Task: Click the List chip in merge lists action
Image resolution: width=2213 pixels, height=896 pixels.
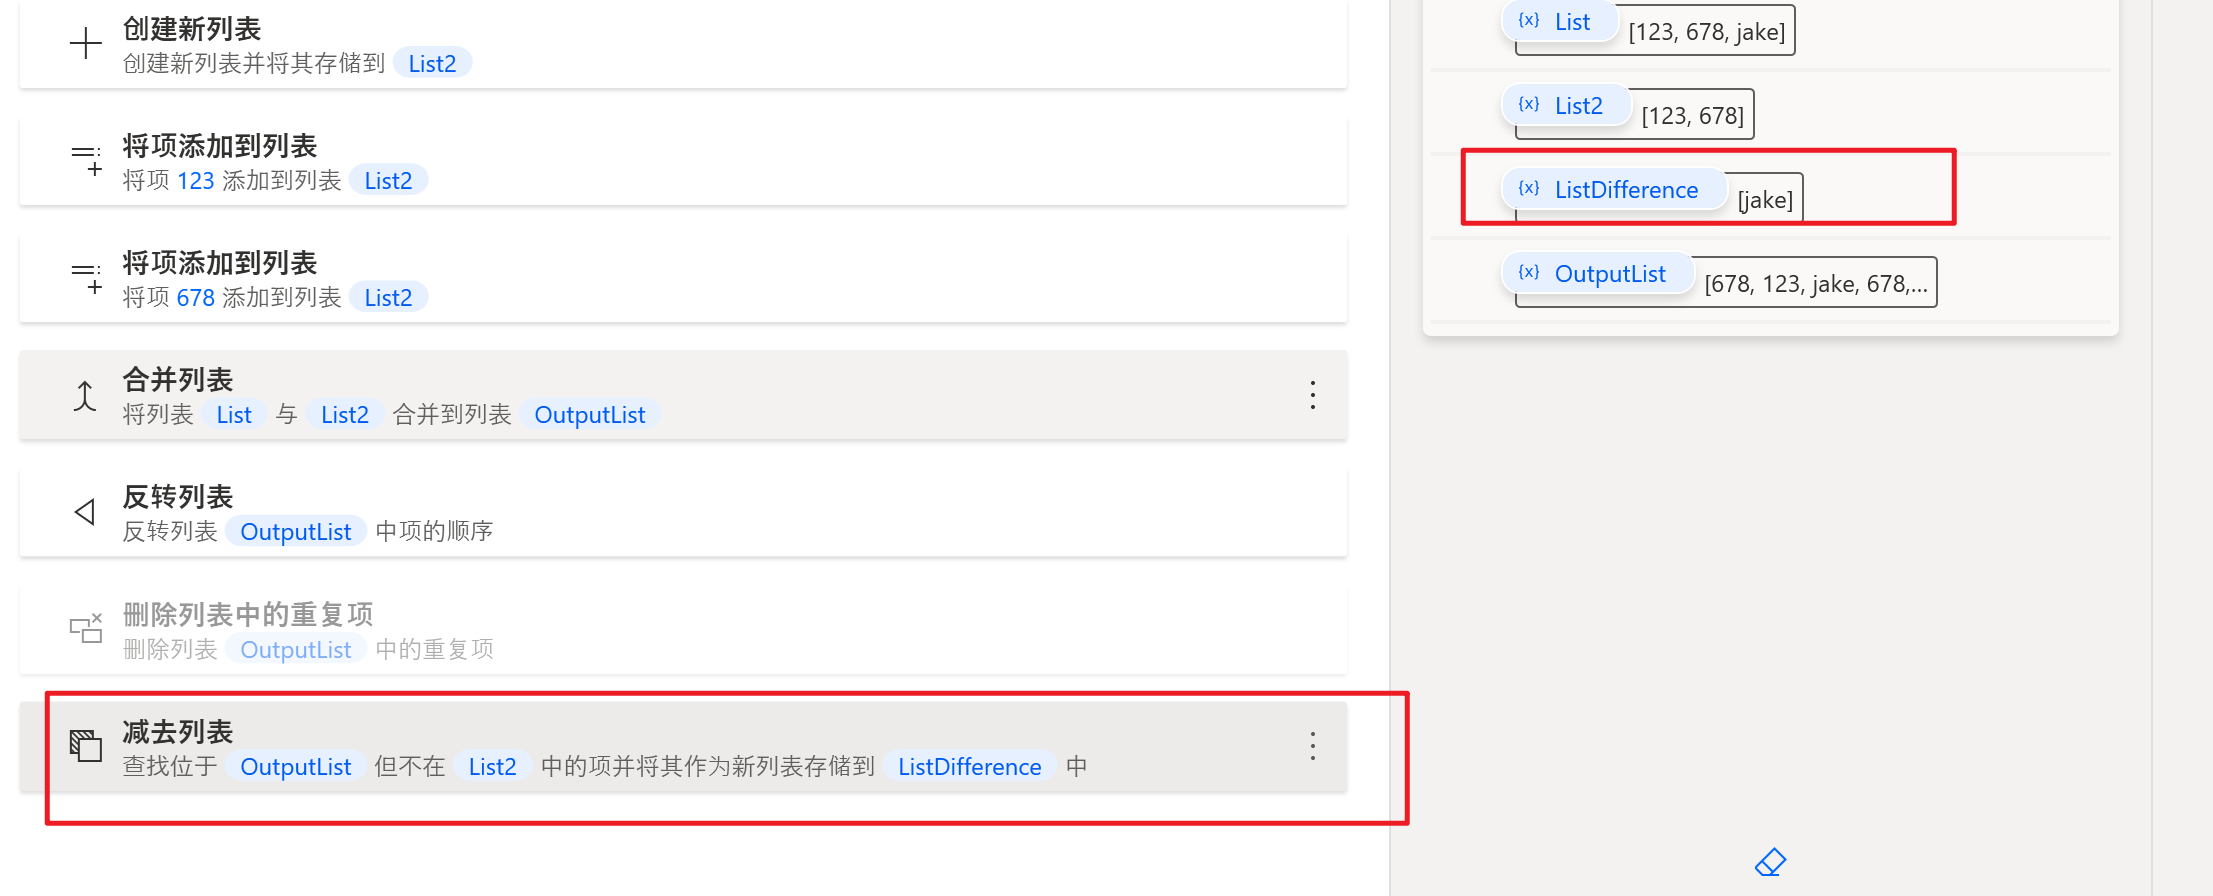Action: pos(234,414)
